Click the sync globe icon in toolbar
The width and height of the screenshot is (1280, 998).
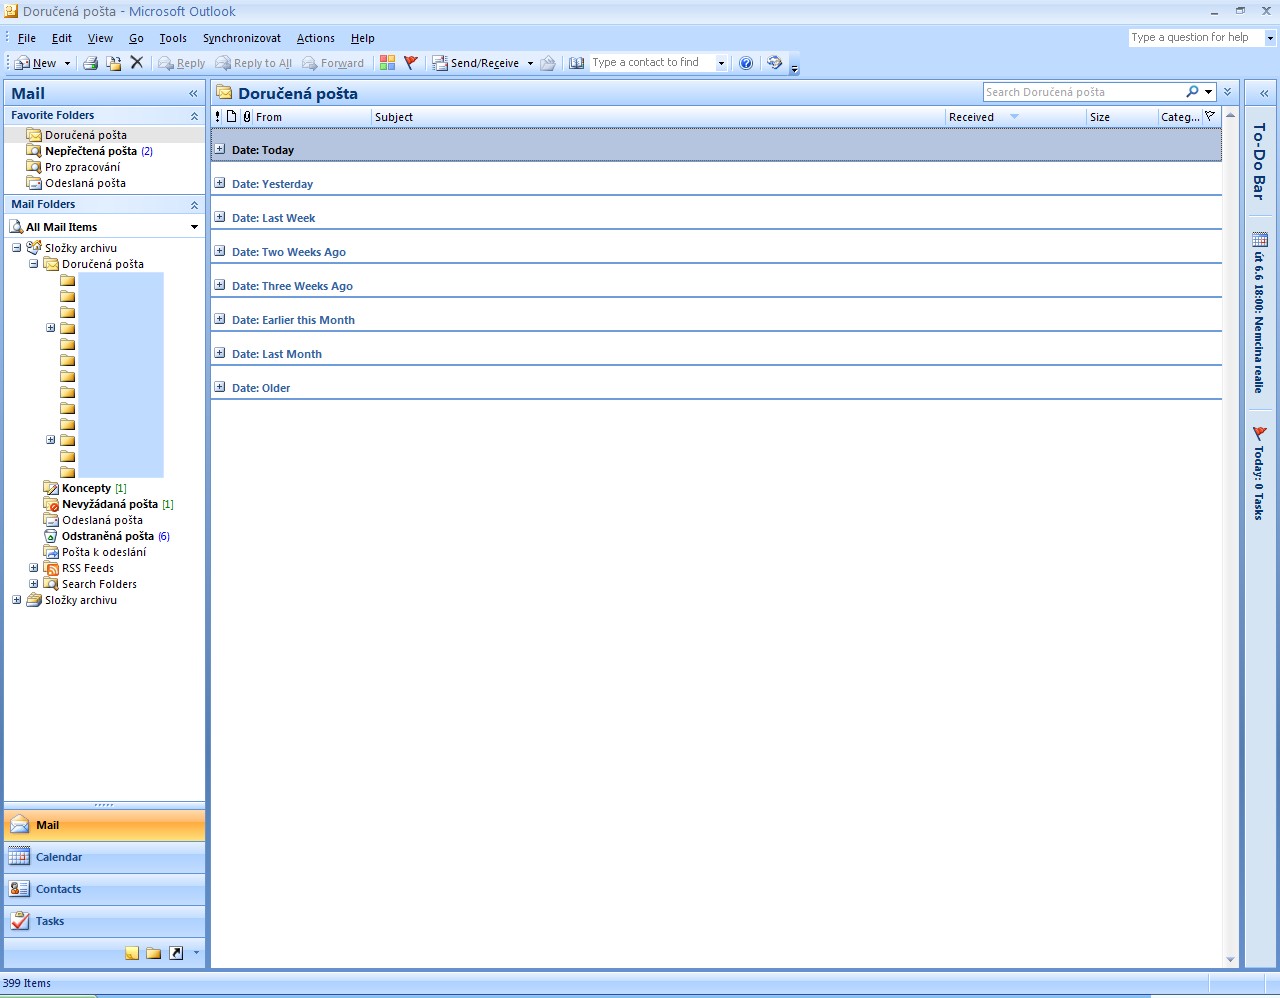(x=774, y=63)
